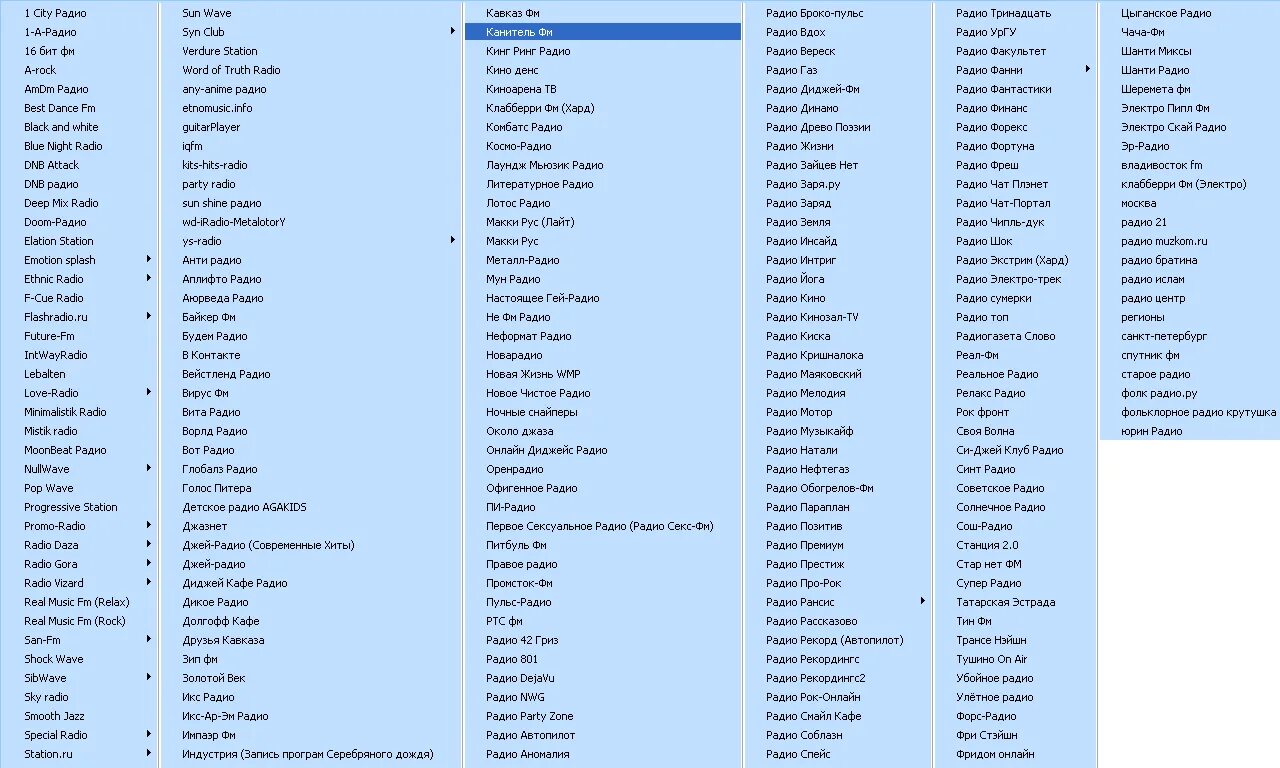Image resolution: width=1280 pixels, height=768 pixels.
Task: Expand the Syn Club submenu arrow
Action: pos(453,32)
